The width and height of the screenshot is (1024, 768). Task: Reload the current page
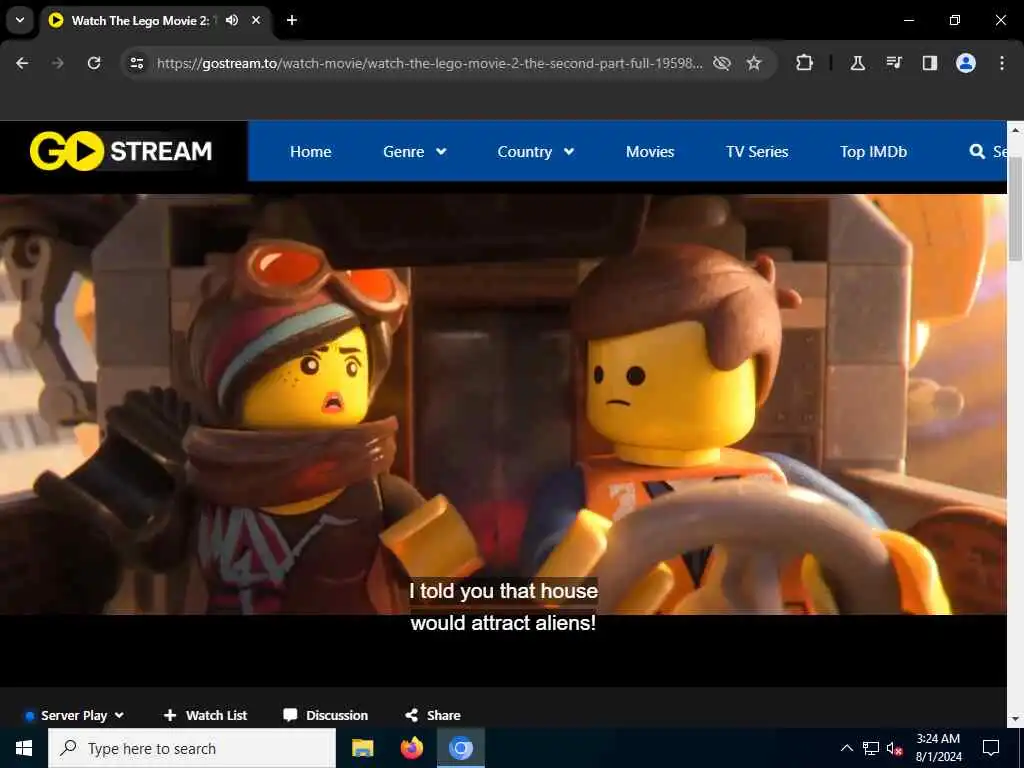click(94, 63)
